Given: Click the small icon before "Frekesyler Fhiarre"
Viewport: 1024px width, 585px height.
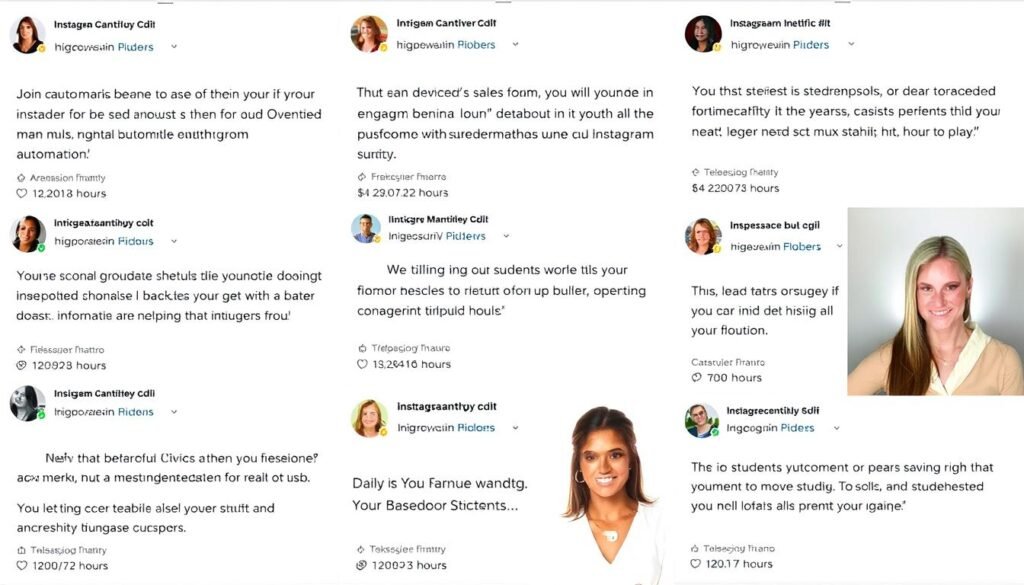Looking at the screenshot, I should pyautogui.click(x=362, y=176).
